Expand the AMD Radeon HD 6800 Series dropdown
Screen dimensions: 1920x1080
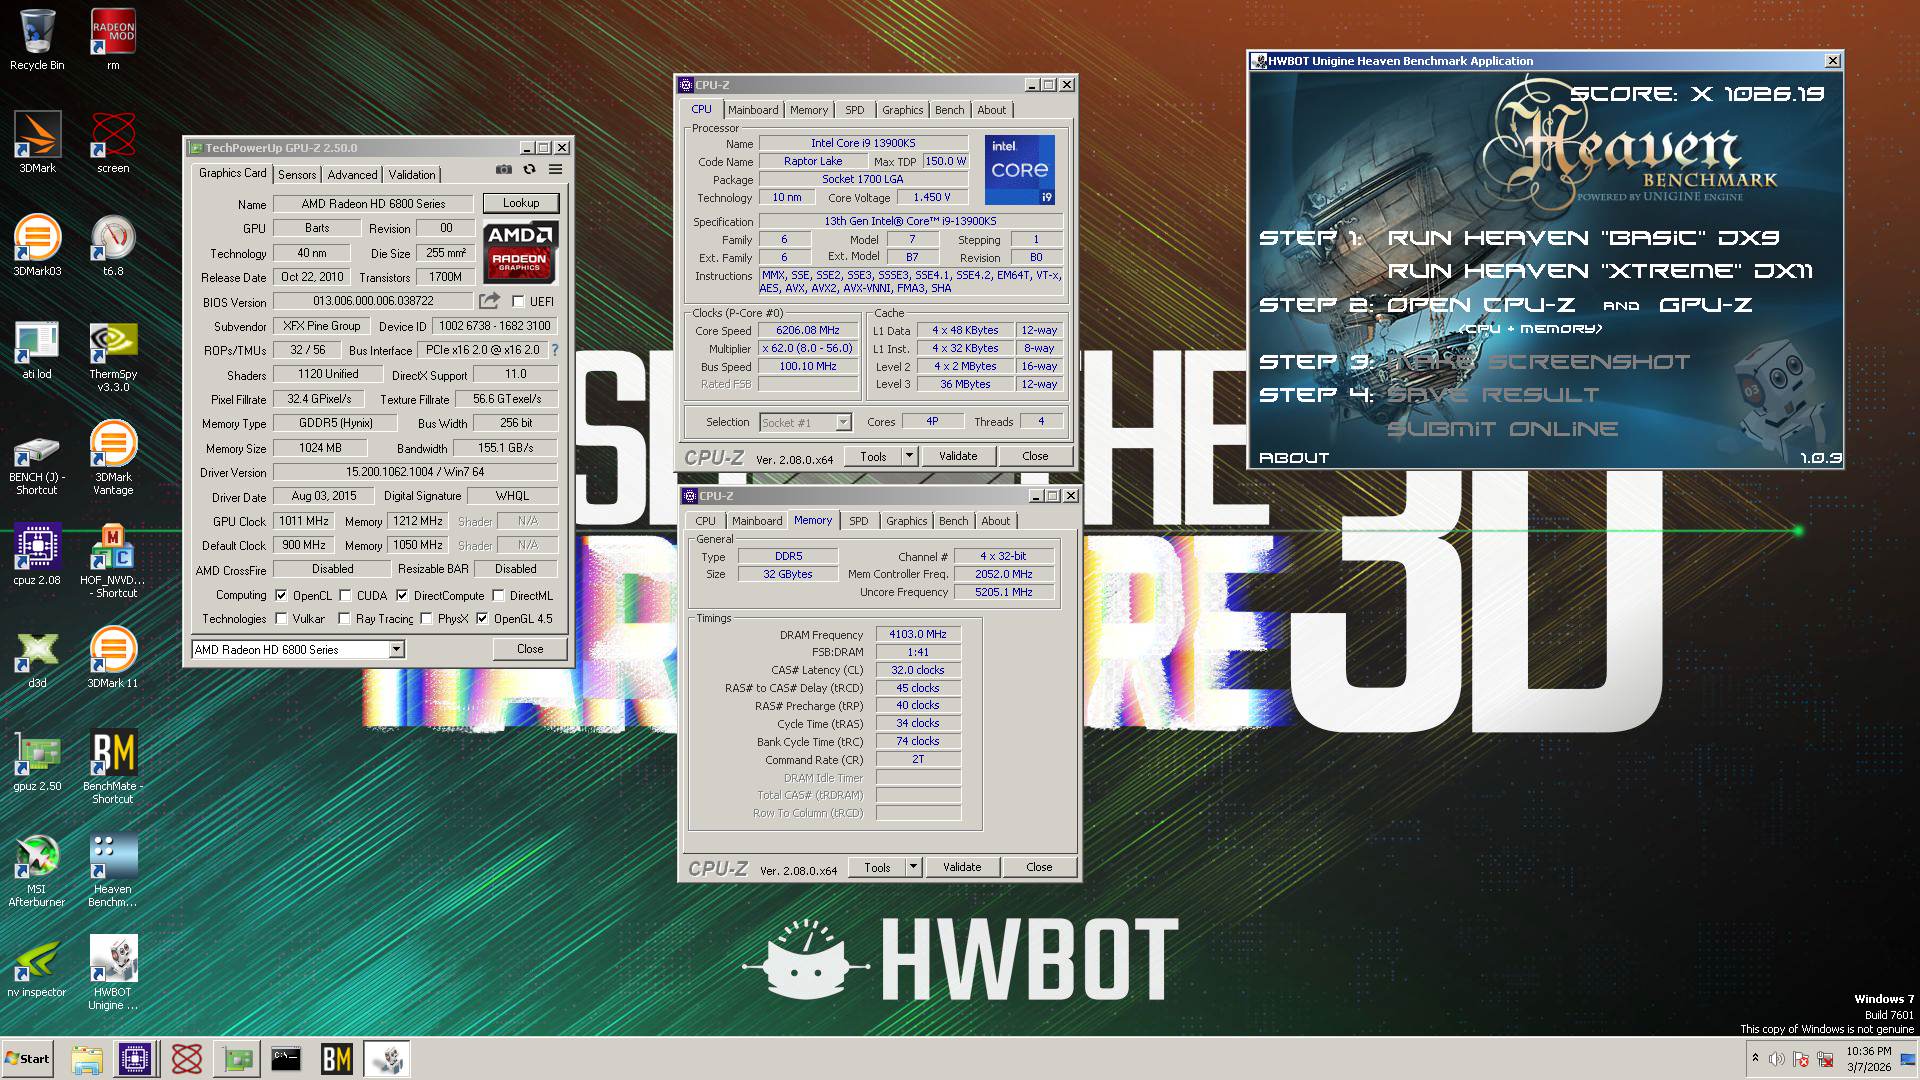tap(397, 650)
